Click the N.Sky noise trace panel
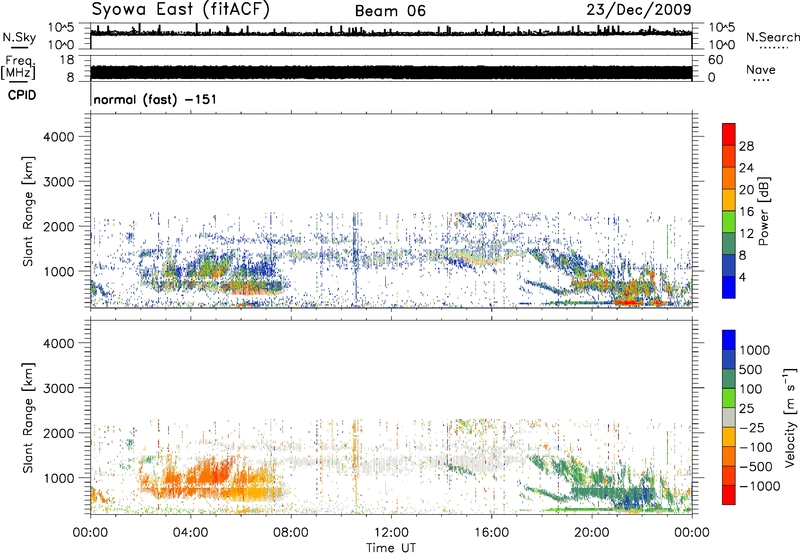 pyautogui.click(x=391, y=36)
